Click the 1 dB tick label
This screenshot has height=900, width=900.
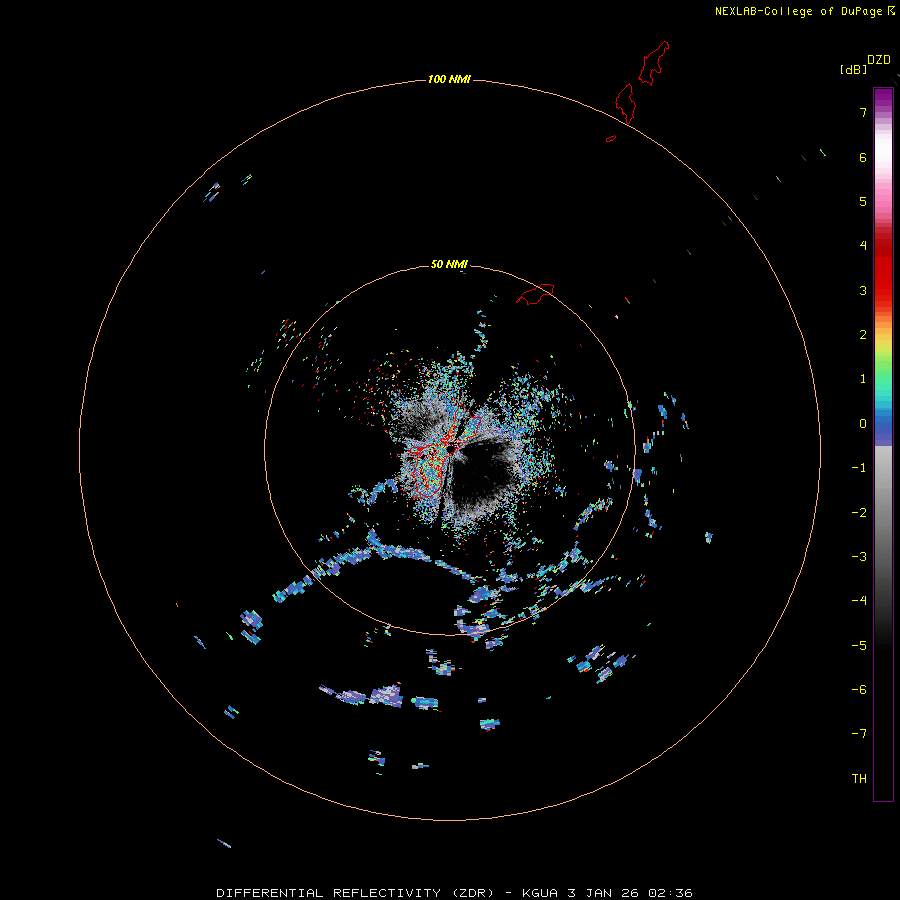tap(863, 379)
